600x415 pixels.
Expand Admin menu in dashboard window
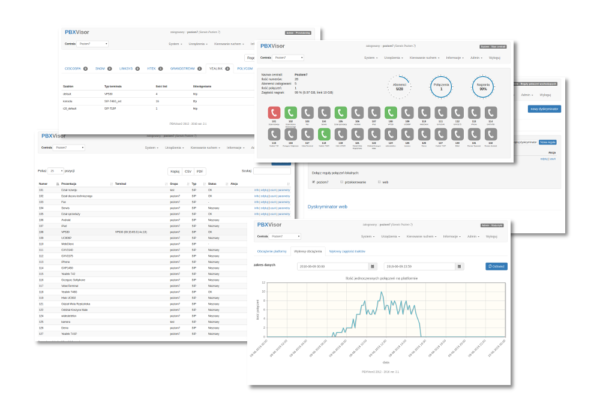(x=476, y=58)
